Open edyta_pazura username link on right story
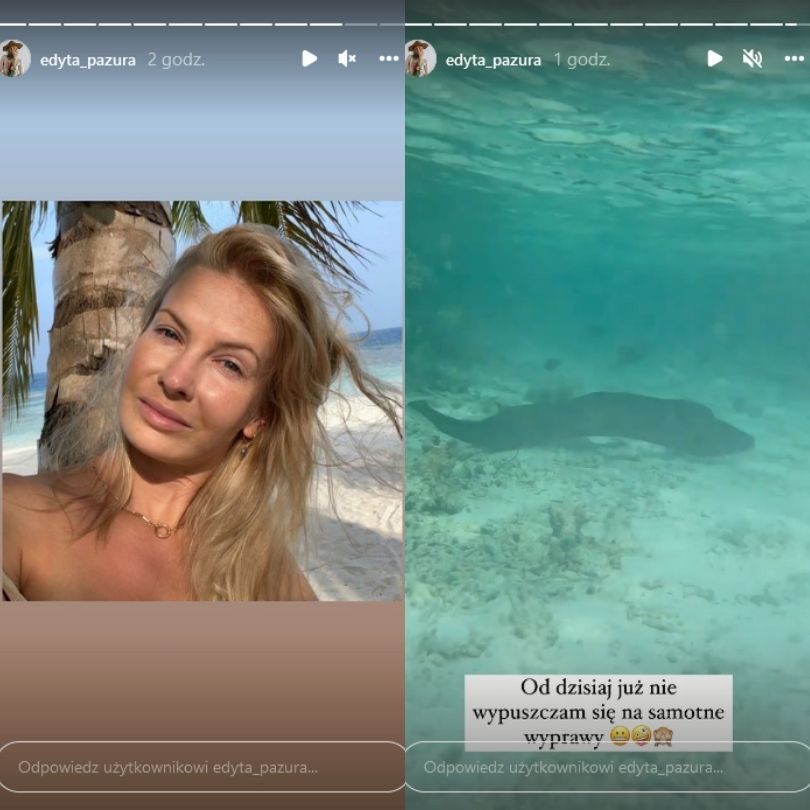810x810 pixels. click(x=493, y=60)
